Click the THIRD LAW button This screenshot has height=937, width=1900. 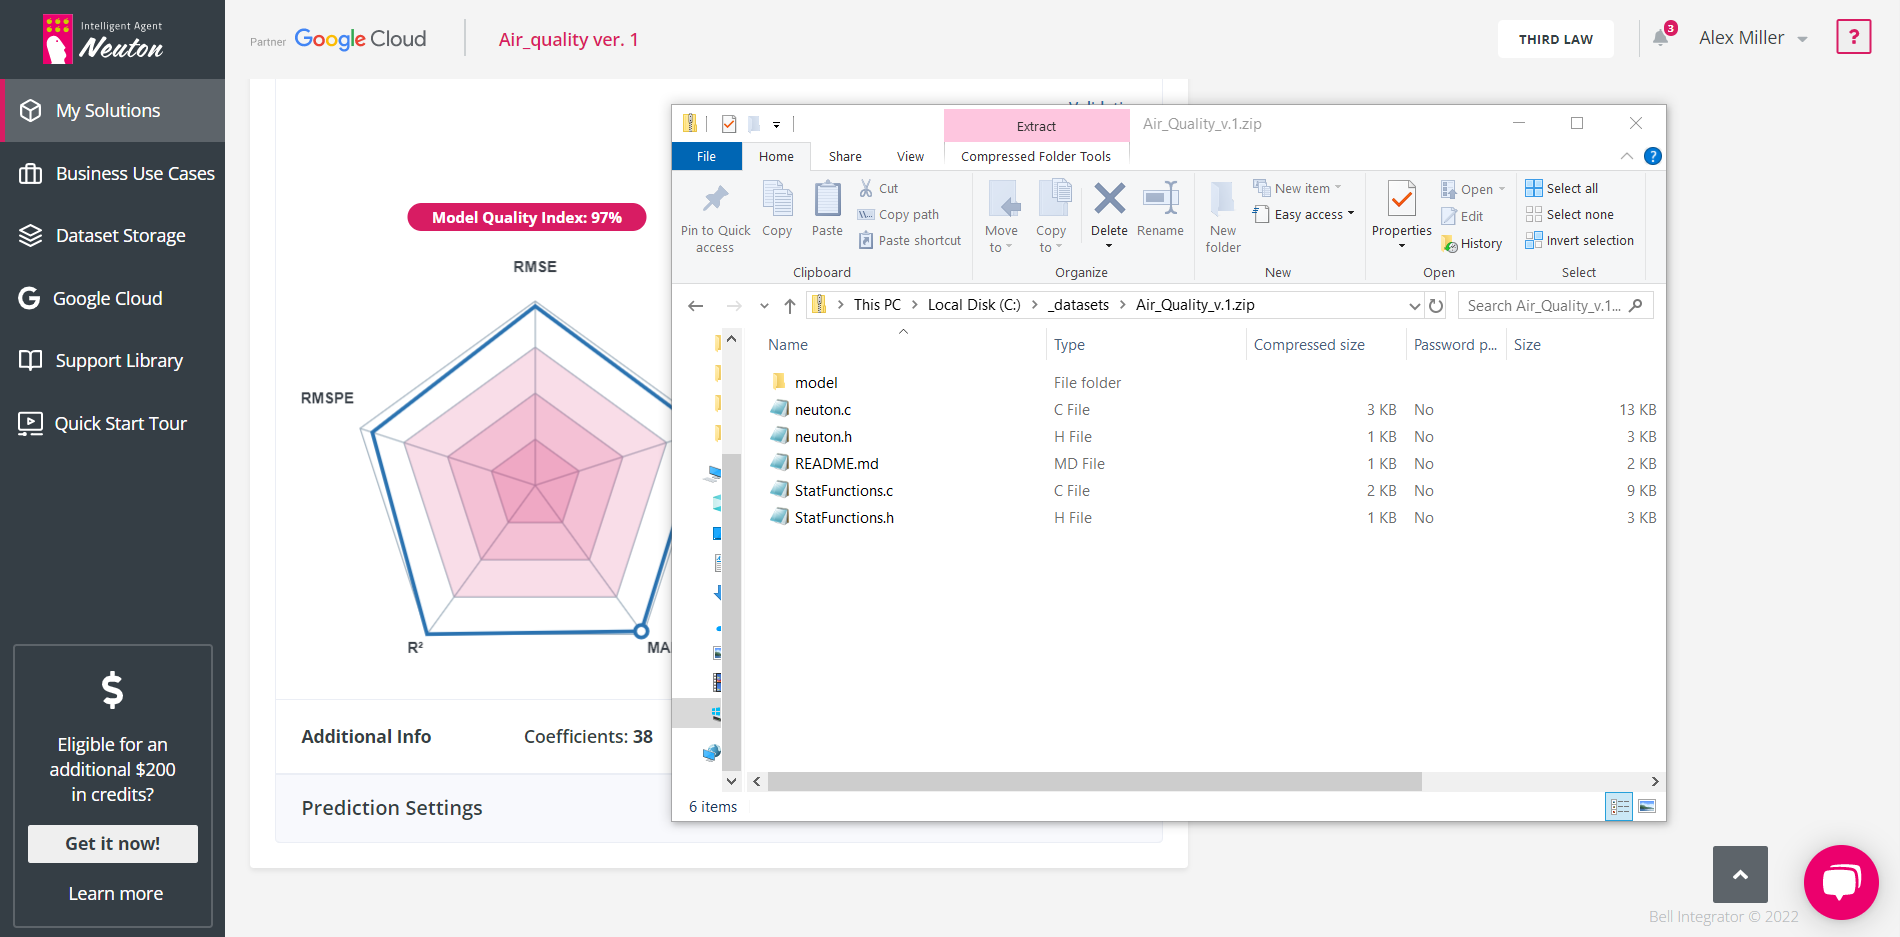(x=1555, y=39)
